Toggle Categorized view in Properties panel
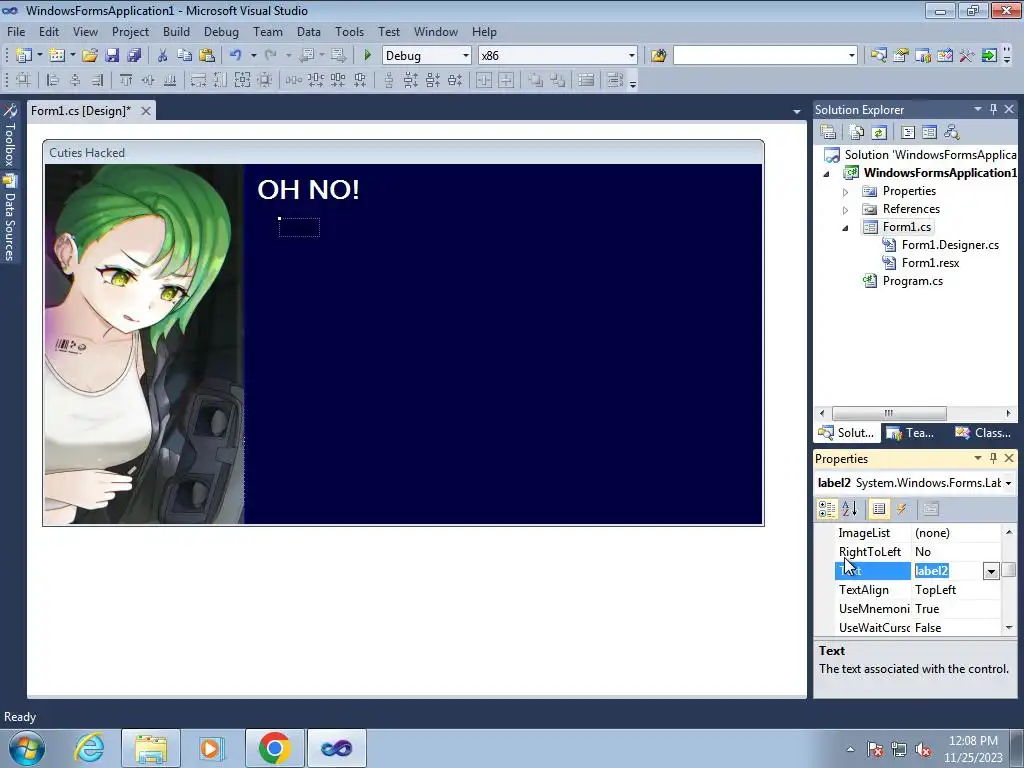The height and width of the screenshot is (768, 1024). (827, 509)
